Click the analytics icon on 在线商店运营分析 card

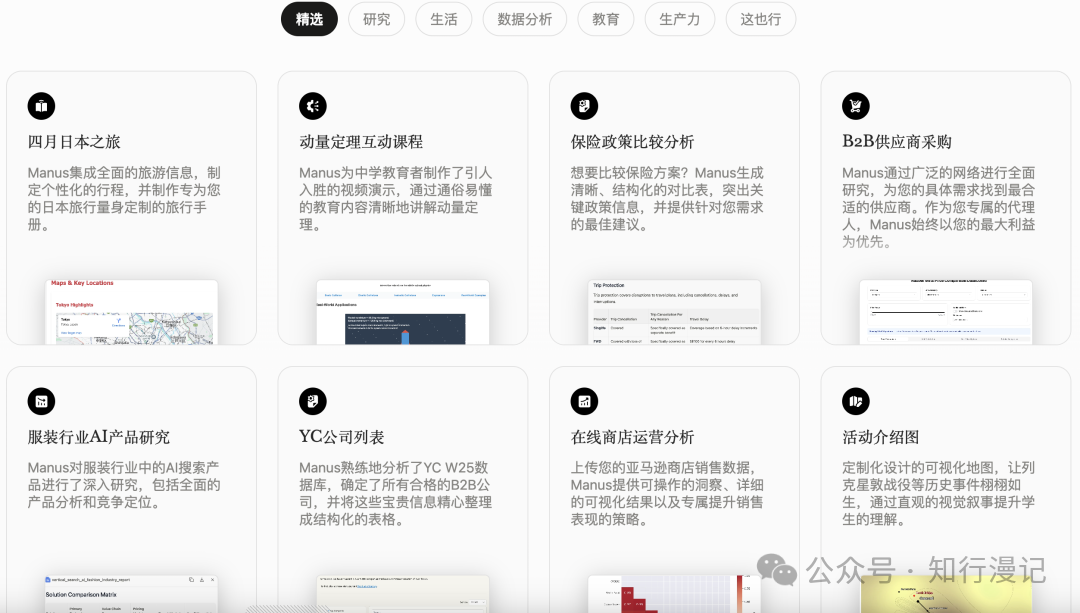coord(584,402)
